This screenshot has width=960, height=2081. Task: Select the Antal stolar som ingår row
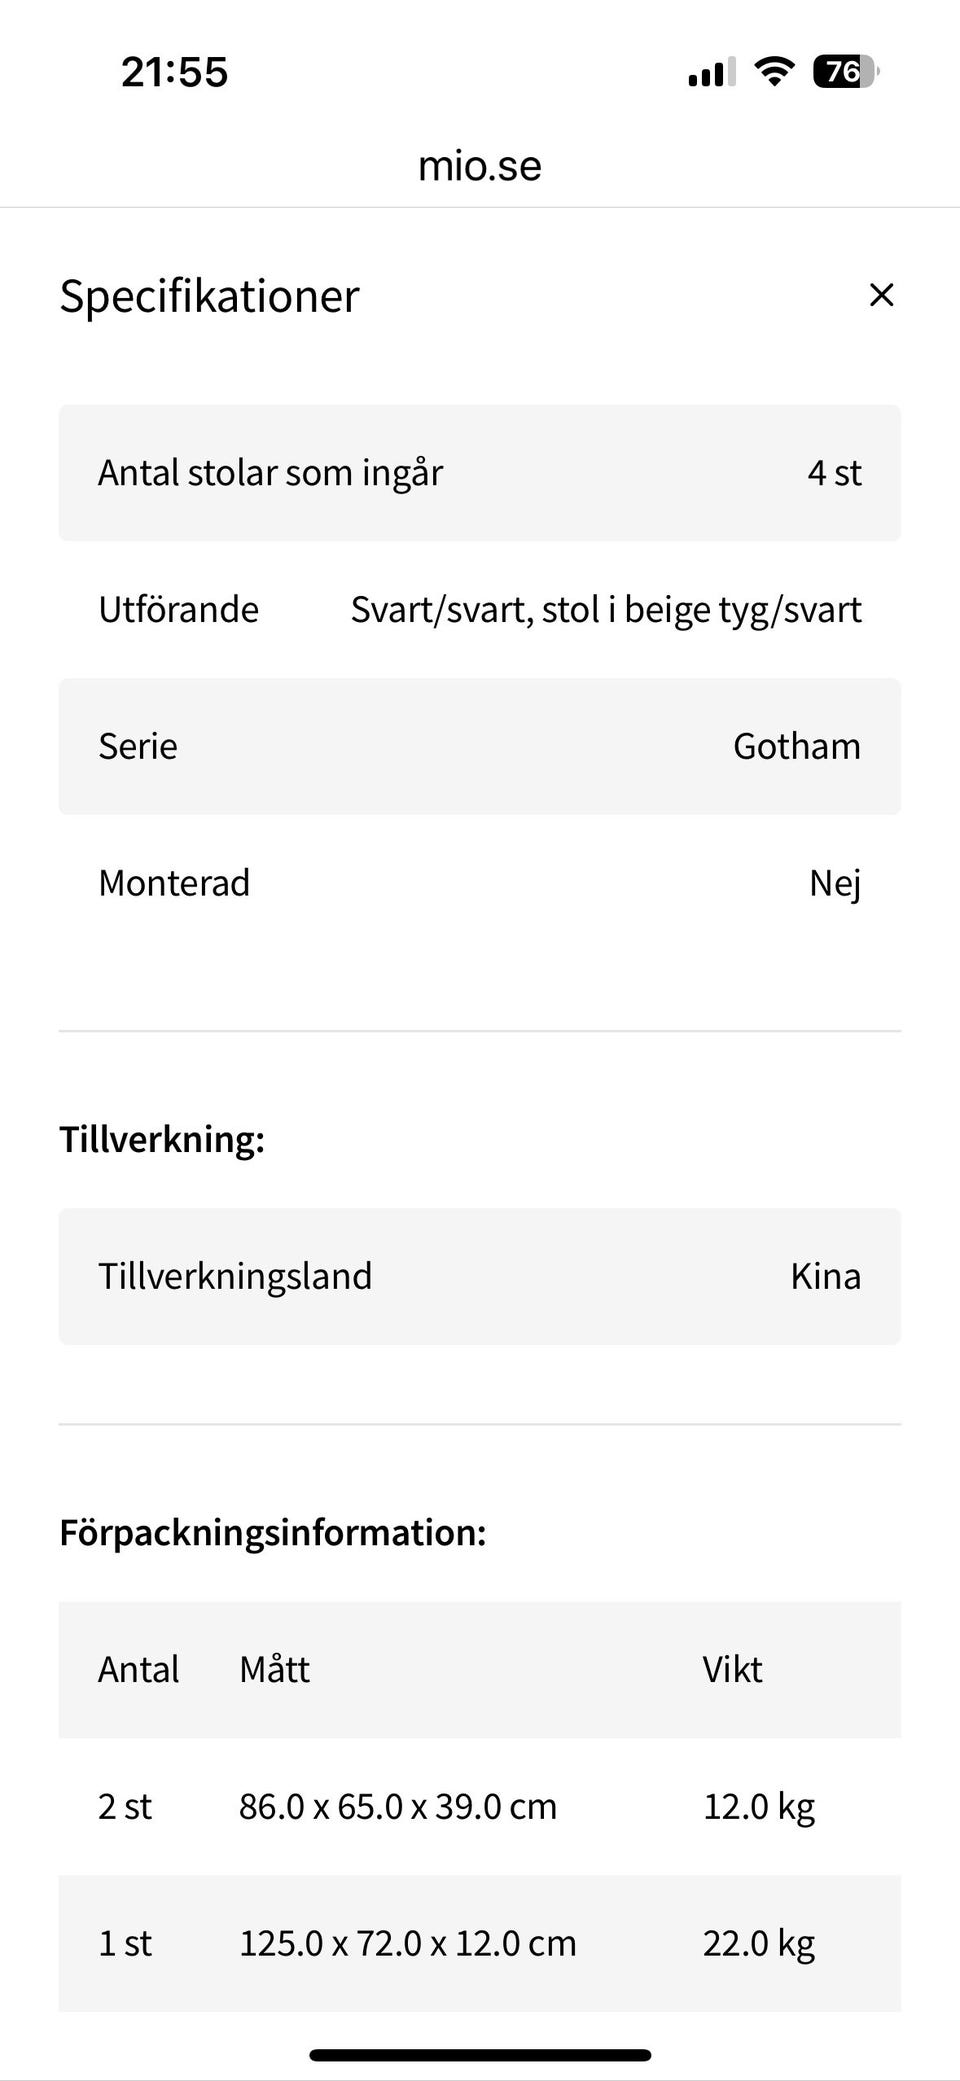[480, 473]
